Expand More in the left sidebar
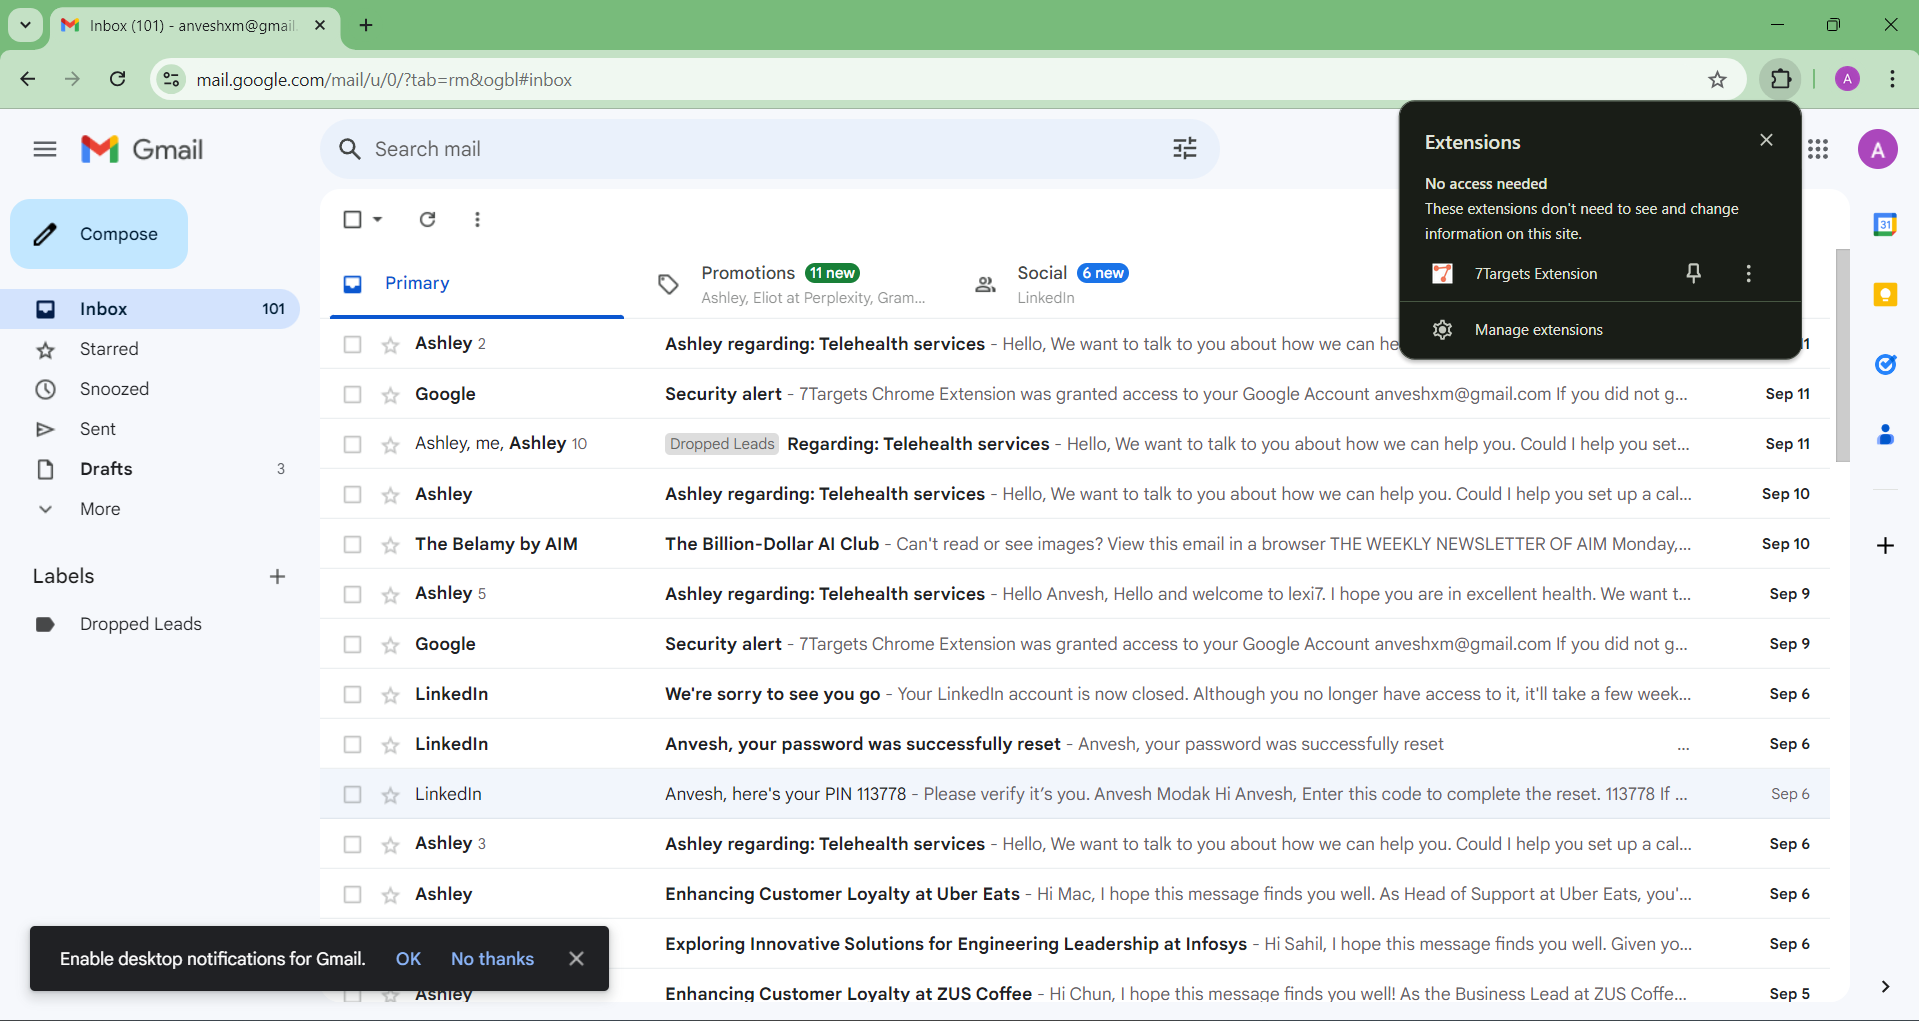 (99, 509)
